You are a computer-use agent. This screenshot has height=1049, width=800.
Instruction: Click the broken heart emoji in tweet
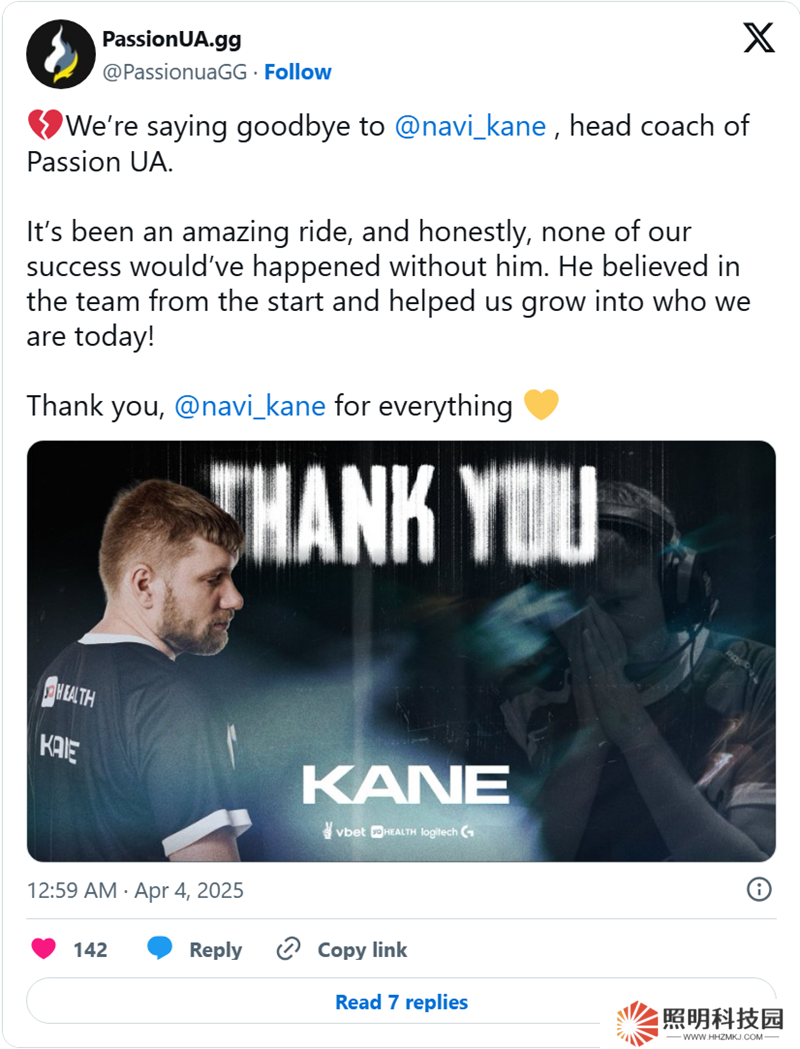point(44,127)
